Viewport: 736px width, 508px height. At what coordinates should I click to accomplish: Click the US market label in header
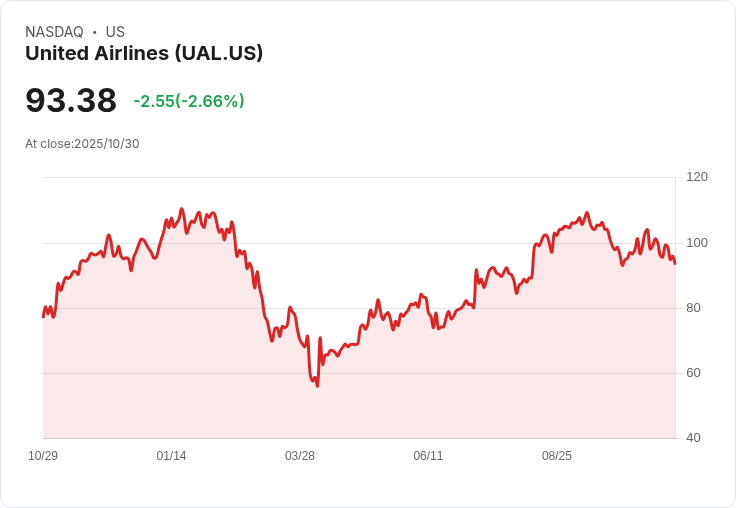pos(115,32)
